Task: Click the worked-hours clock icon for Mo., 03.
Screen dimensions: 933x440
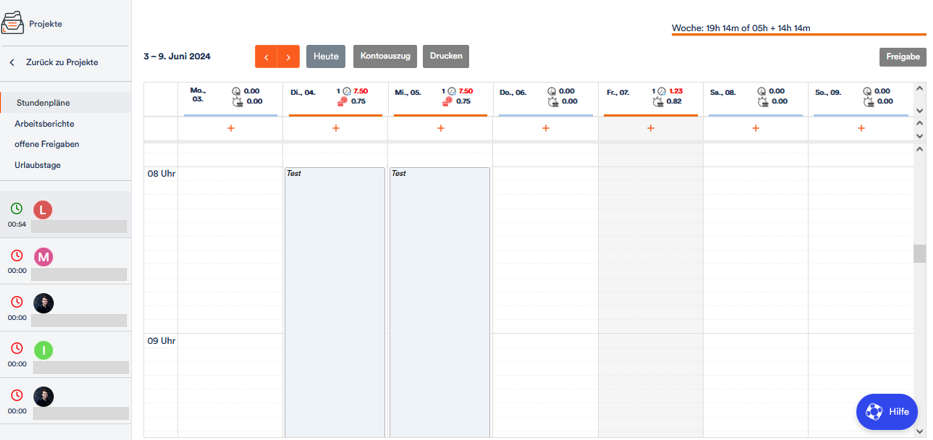Action: point(237,91)
